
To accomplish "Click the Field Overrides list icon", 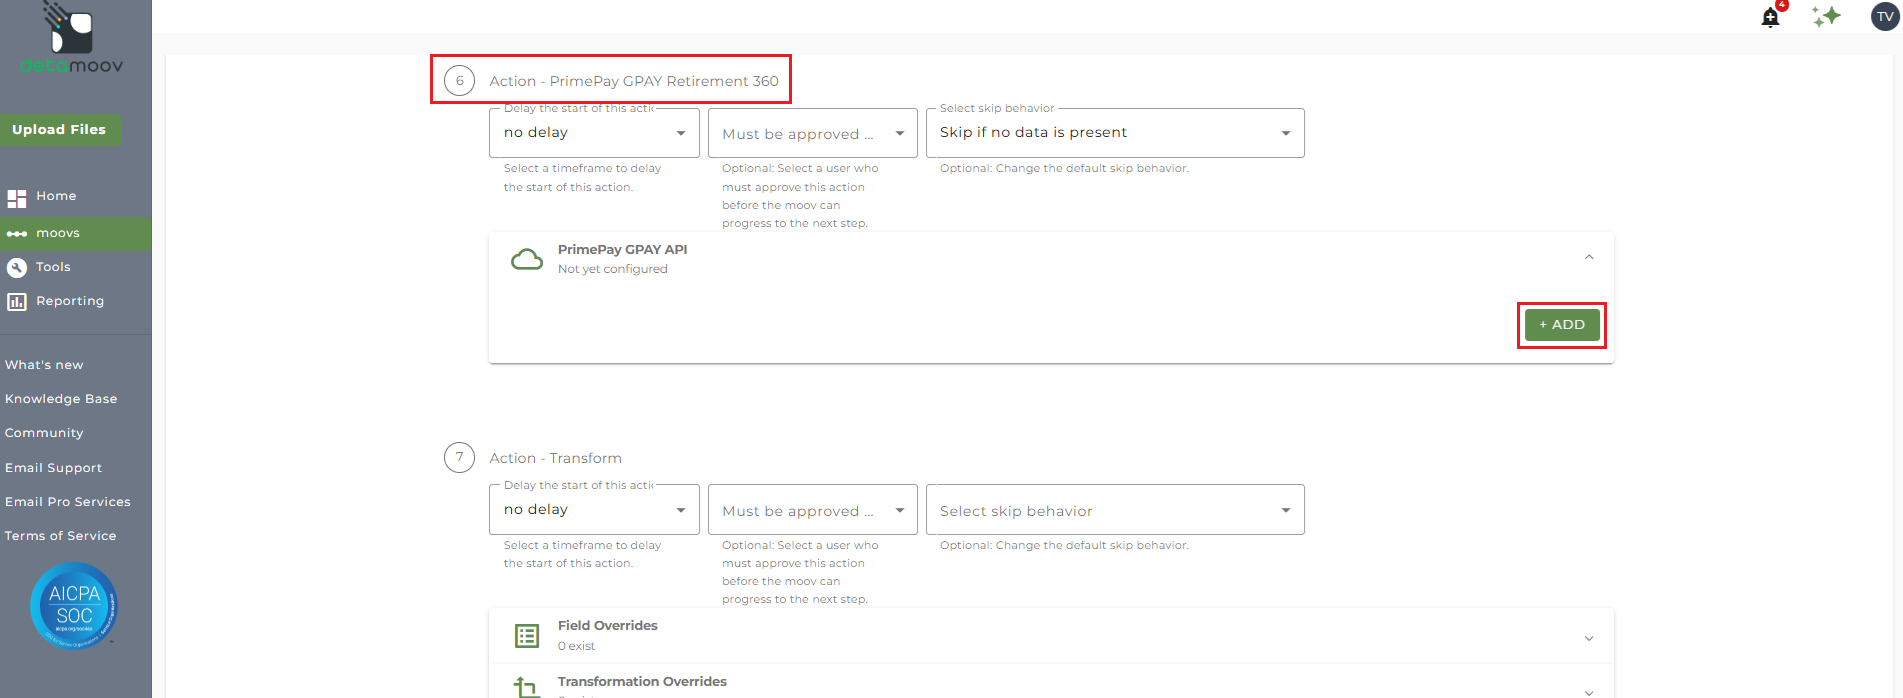I will pos(527,636).
